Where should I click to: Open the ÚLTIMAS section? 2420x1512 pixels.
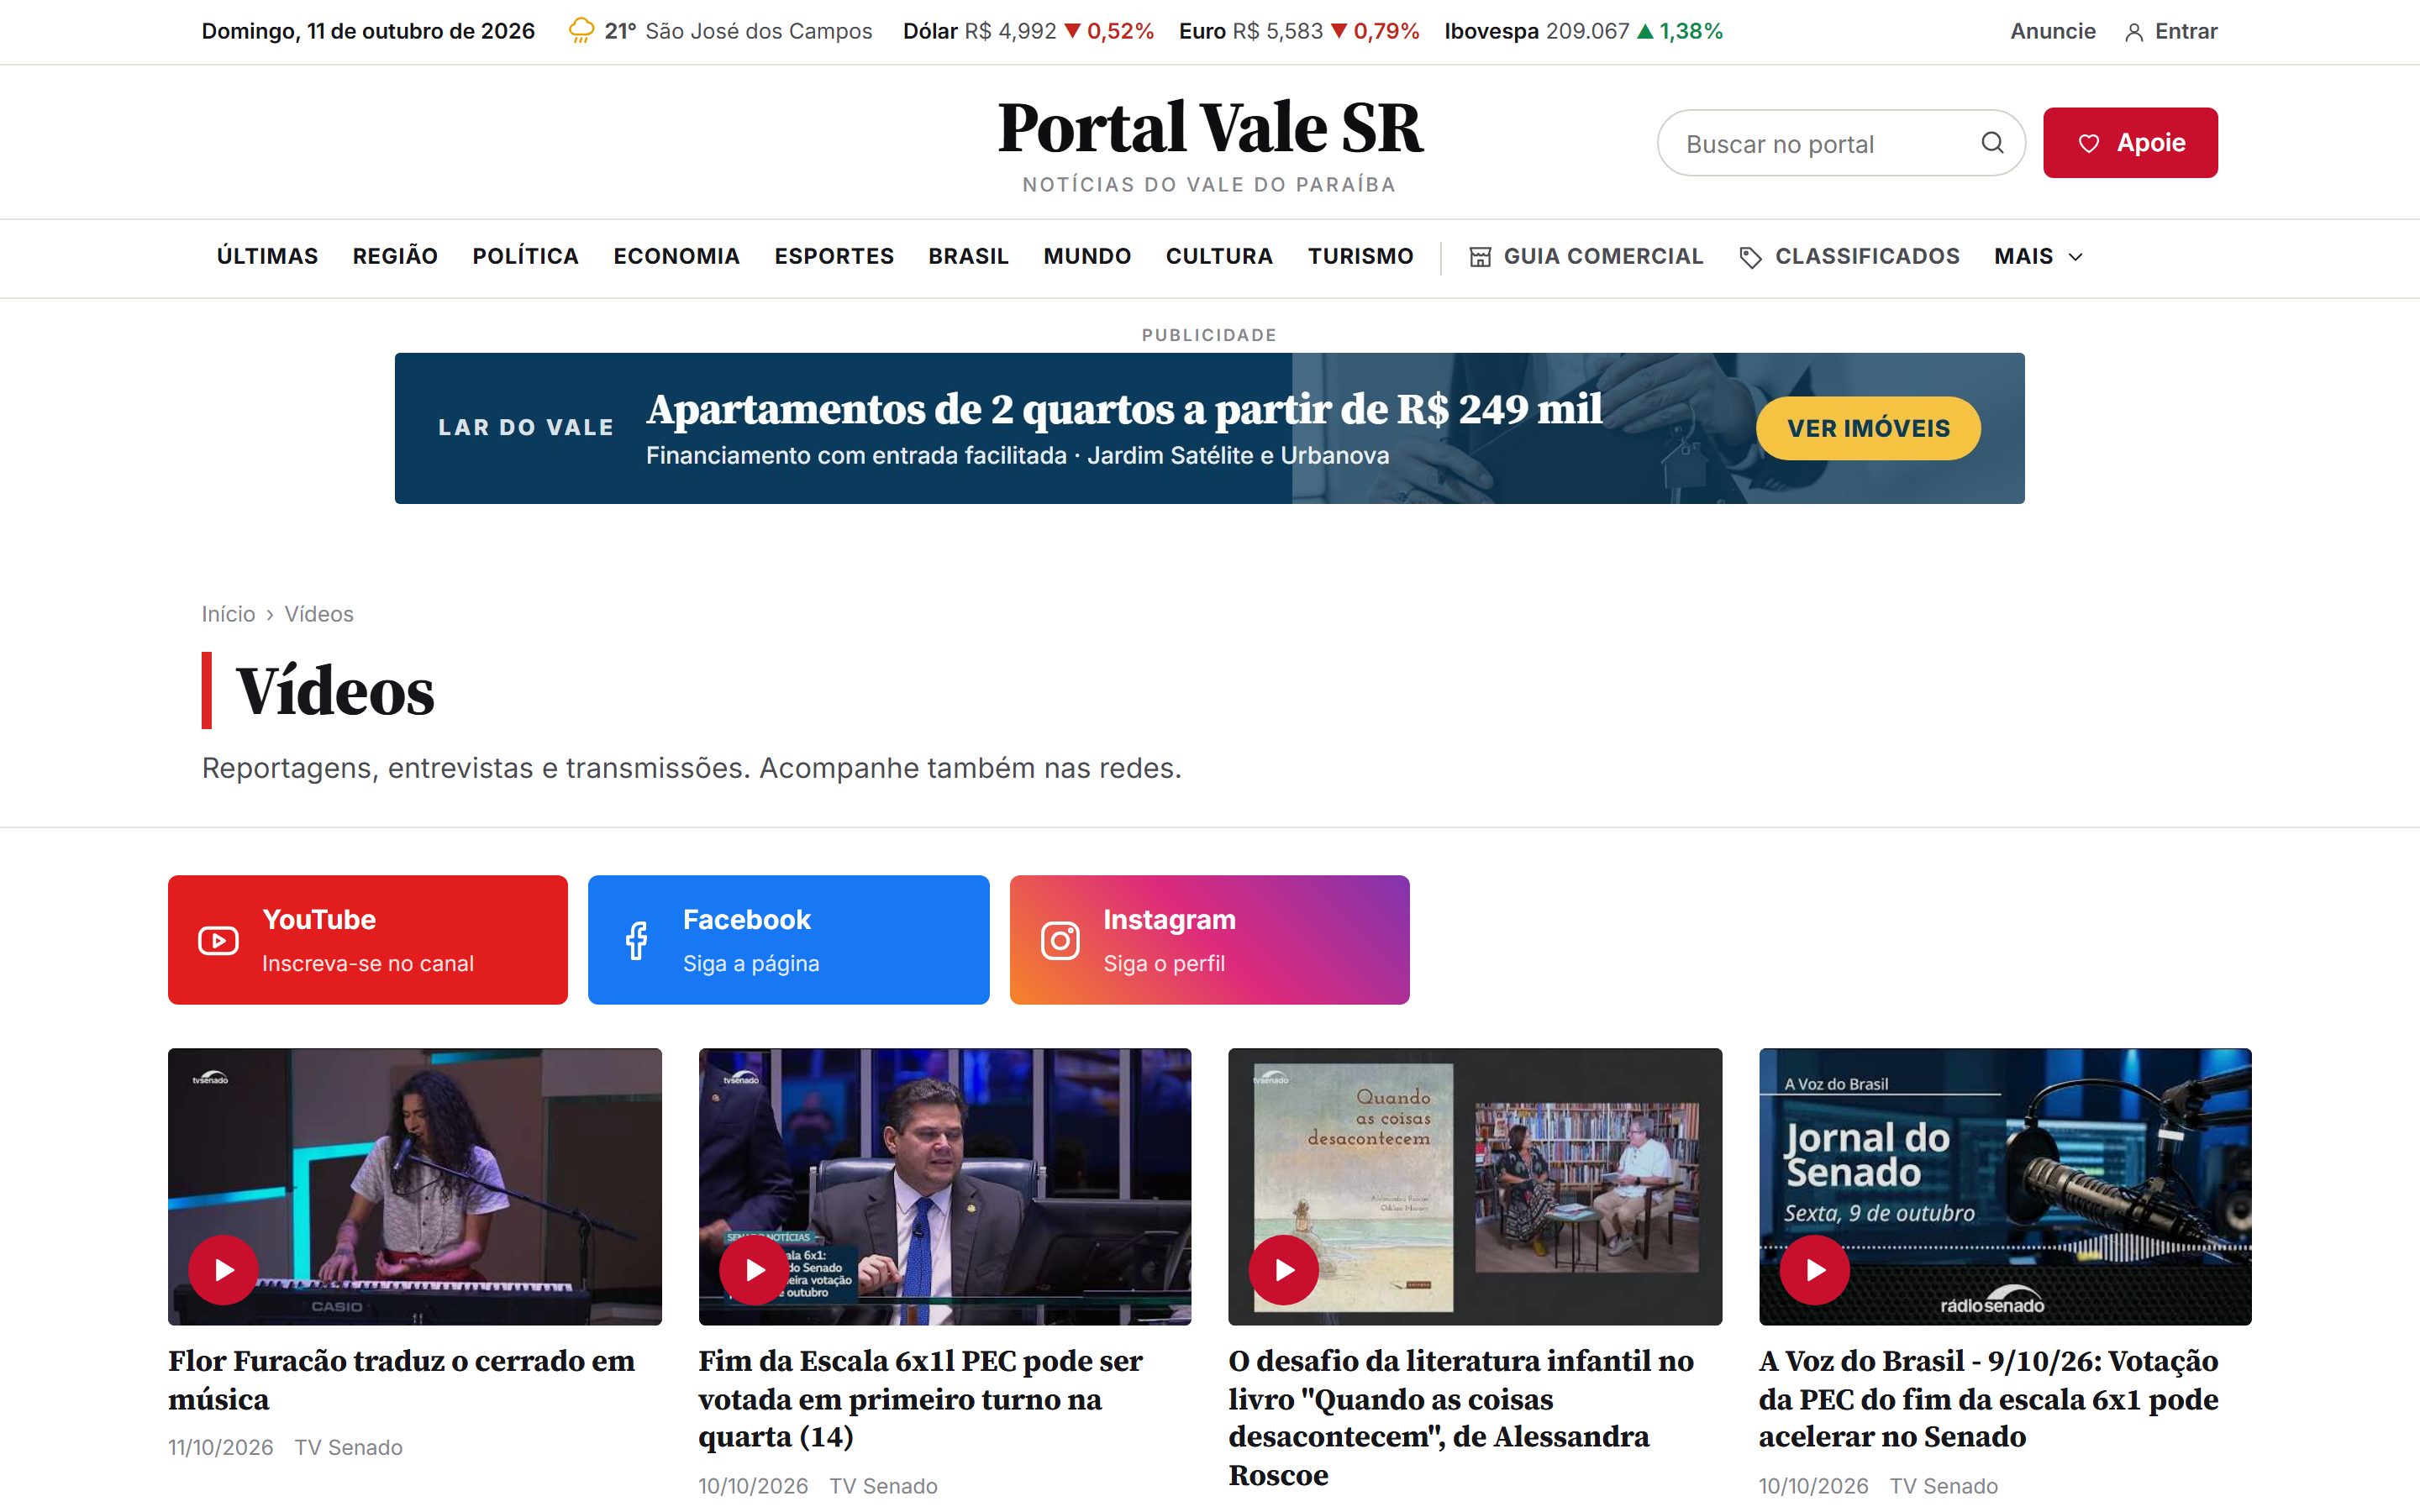pos(267,256)
